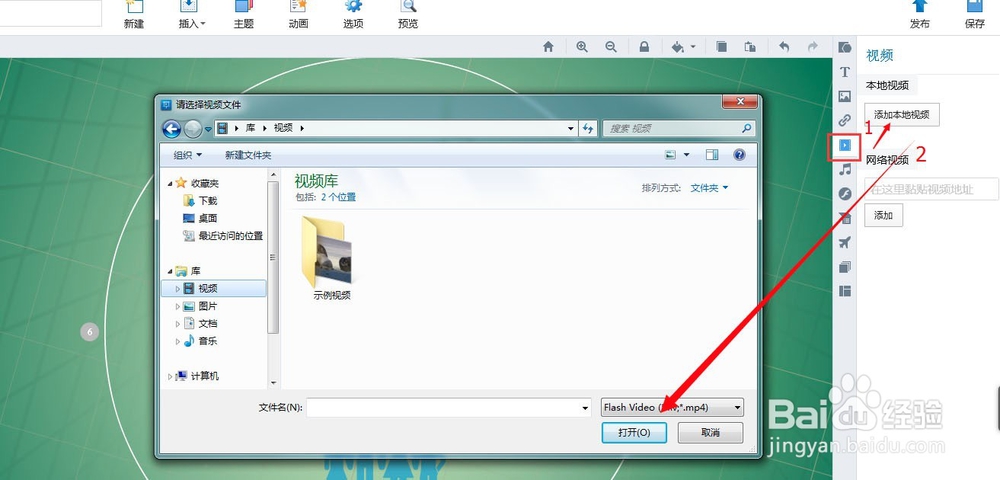1000x480 pixels.
Task: Click the 保存 (Save) icon
Action: click(x=975, y=14)
